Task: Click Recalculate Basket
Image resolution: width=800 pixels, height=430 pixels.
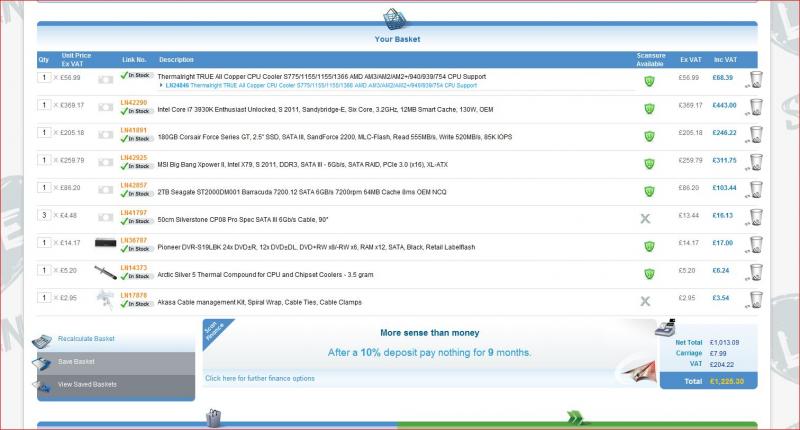Action: click(86, 339)
